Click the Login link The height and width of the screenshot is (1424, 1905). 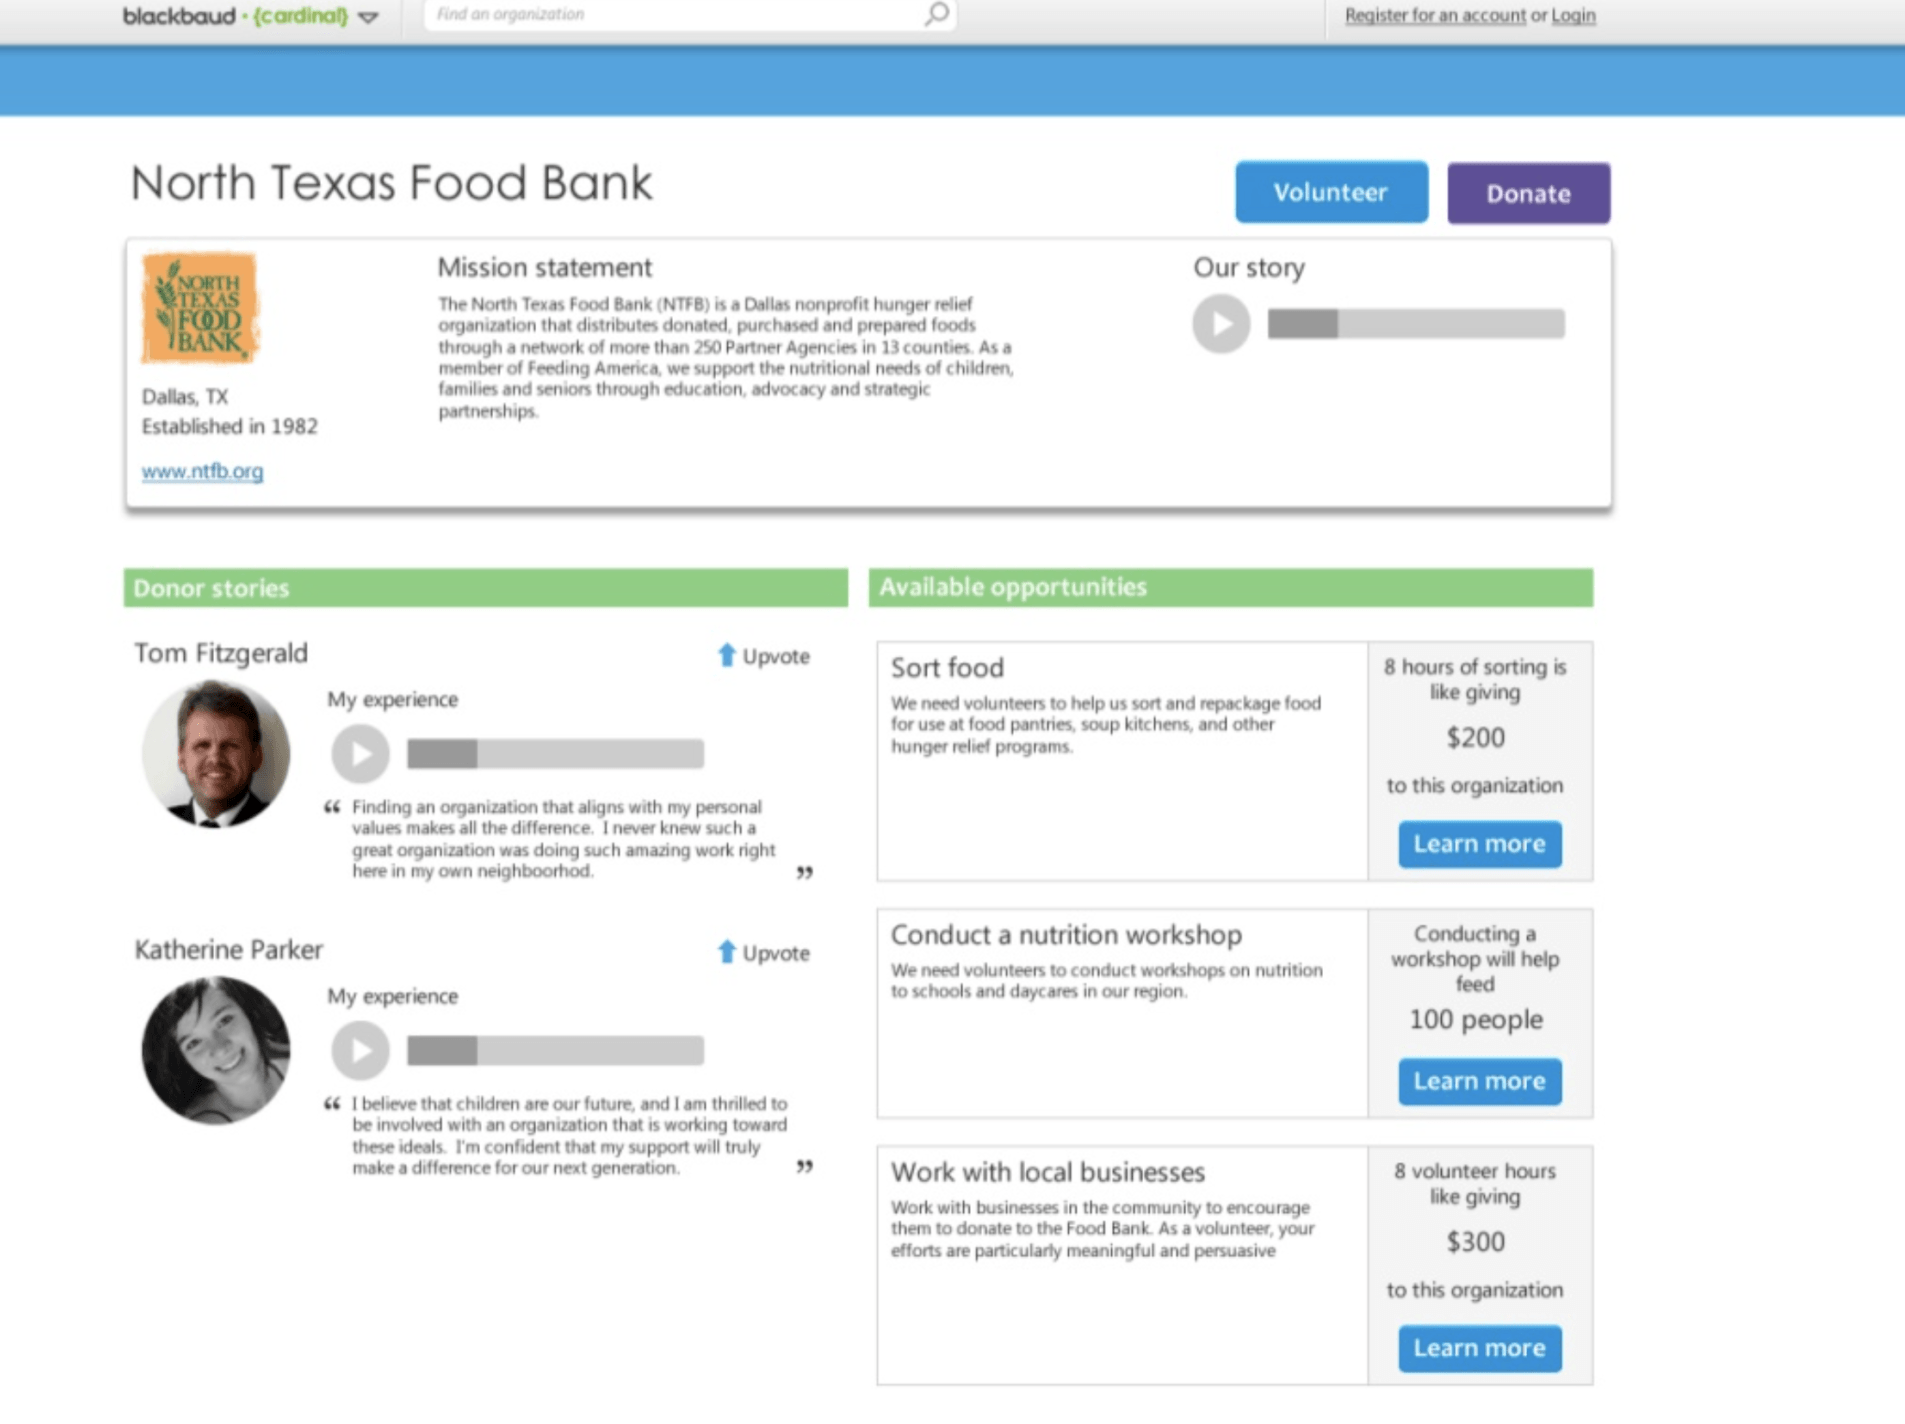1573,15
